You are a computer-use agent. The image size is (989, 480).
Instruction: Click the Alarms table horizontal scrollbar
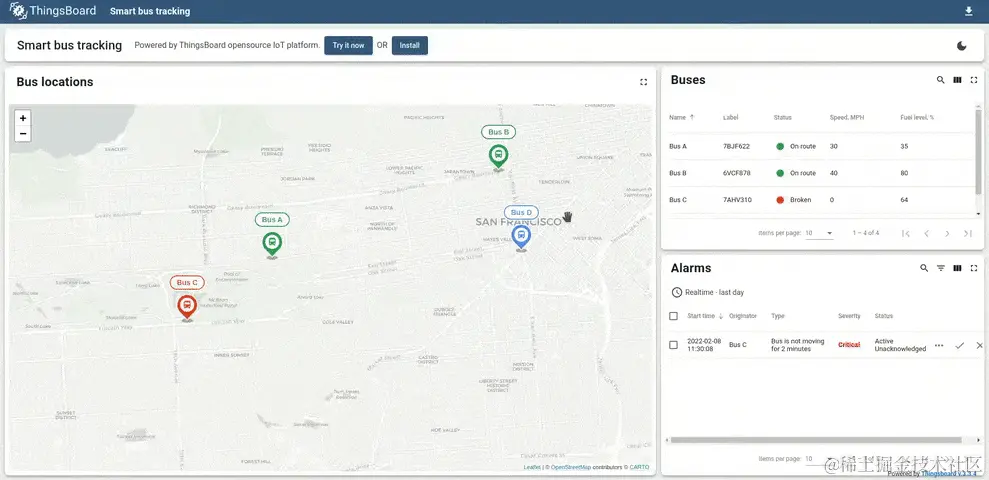coord(816,440)
